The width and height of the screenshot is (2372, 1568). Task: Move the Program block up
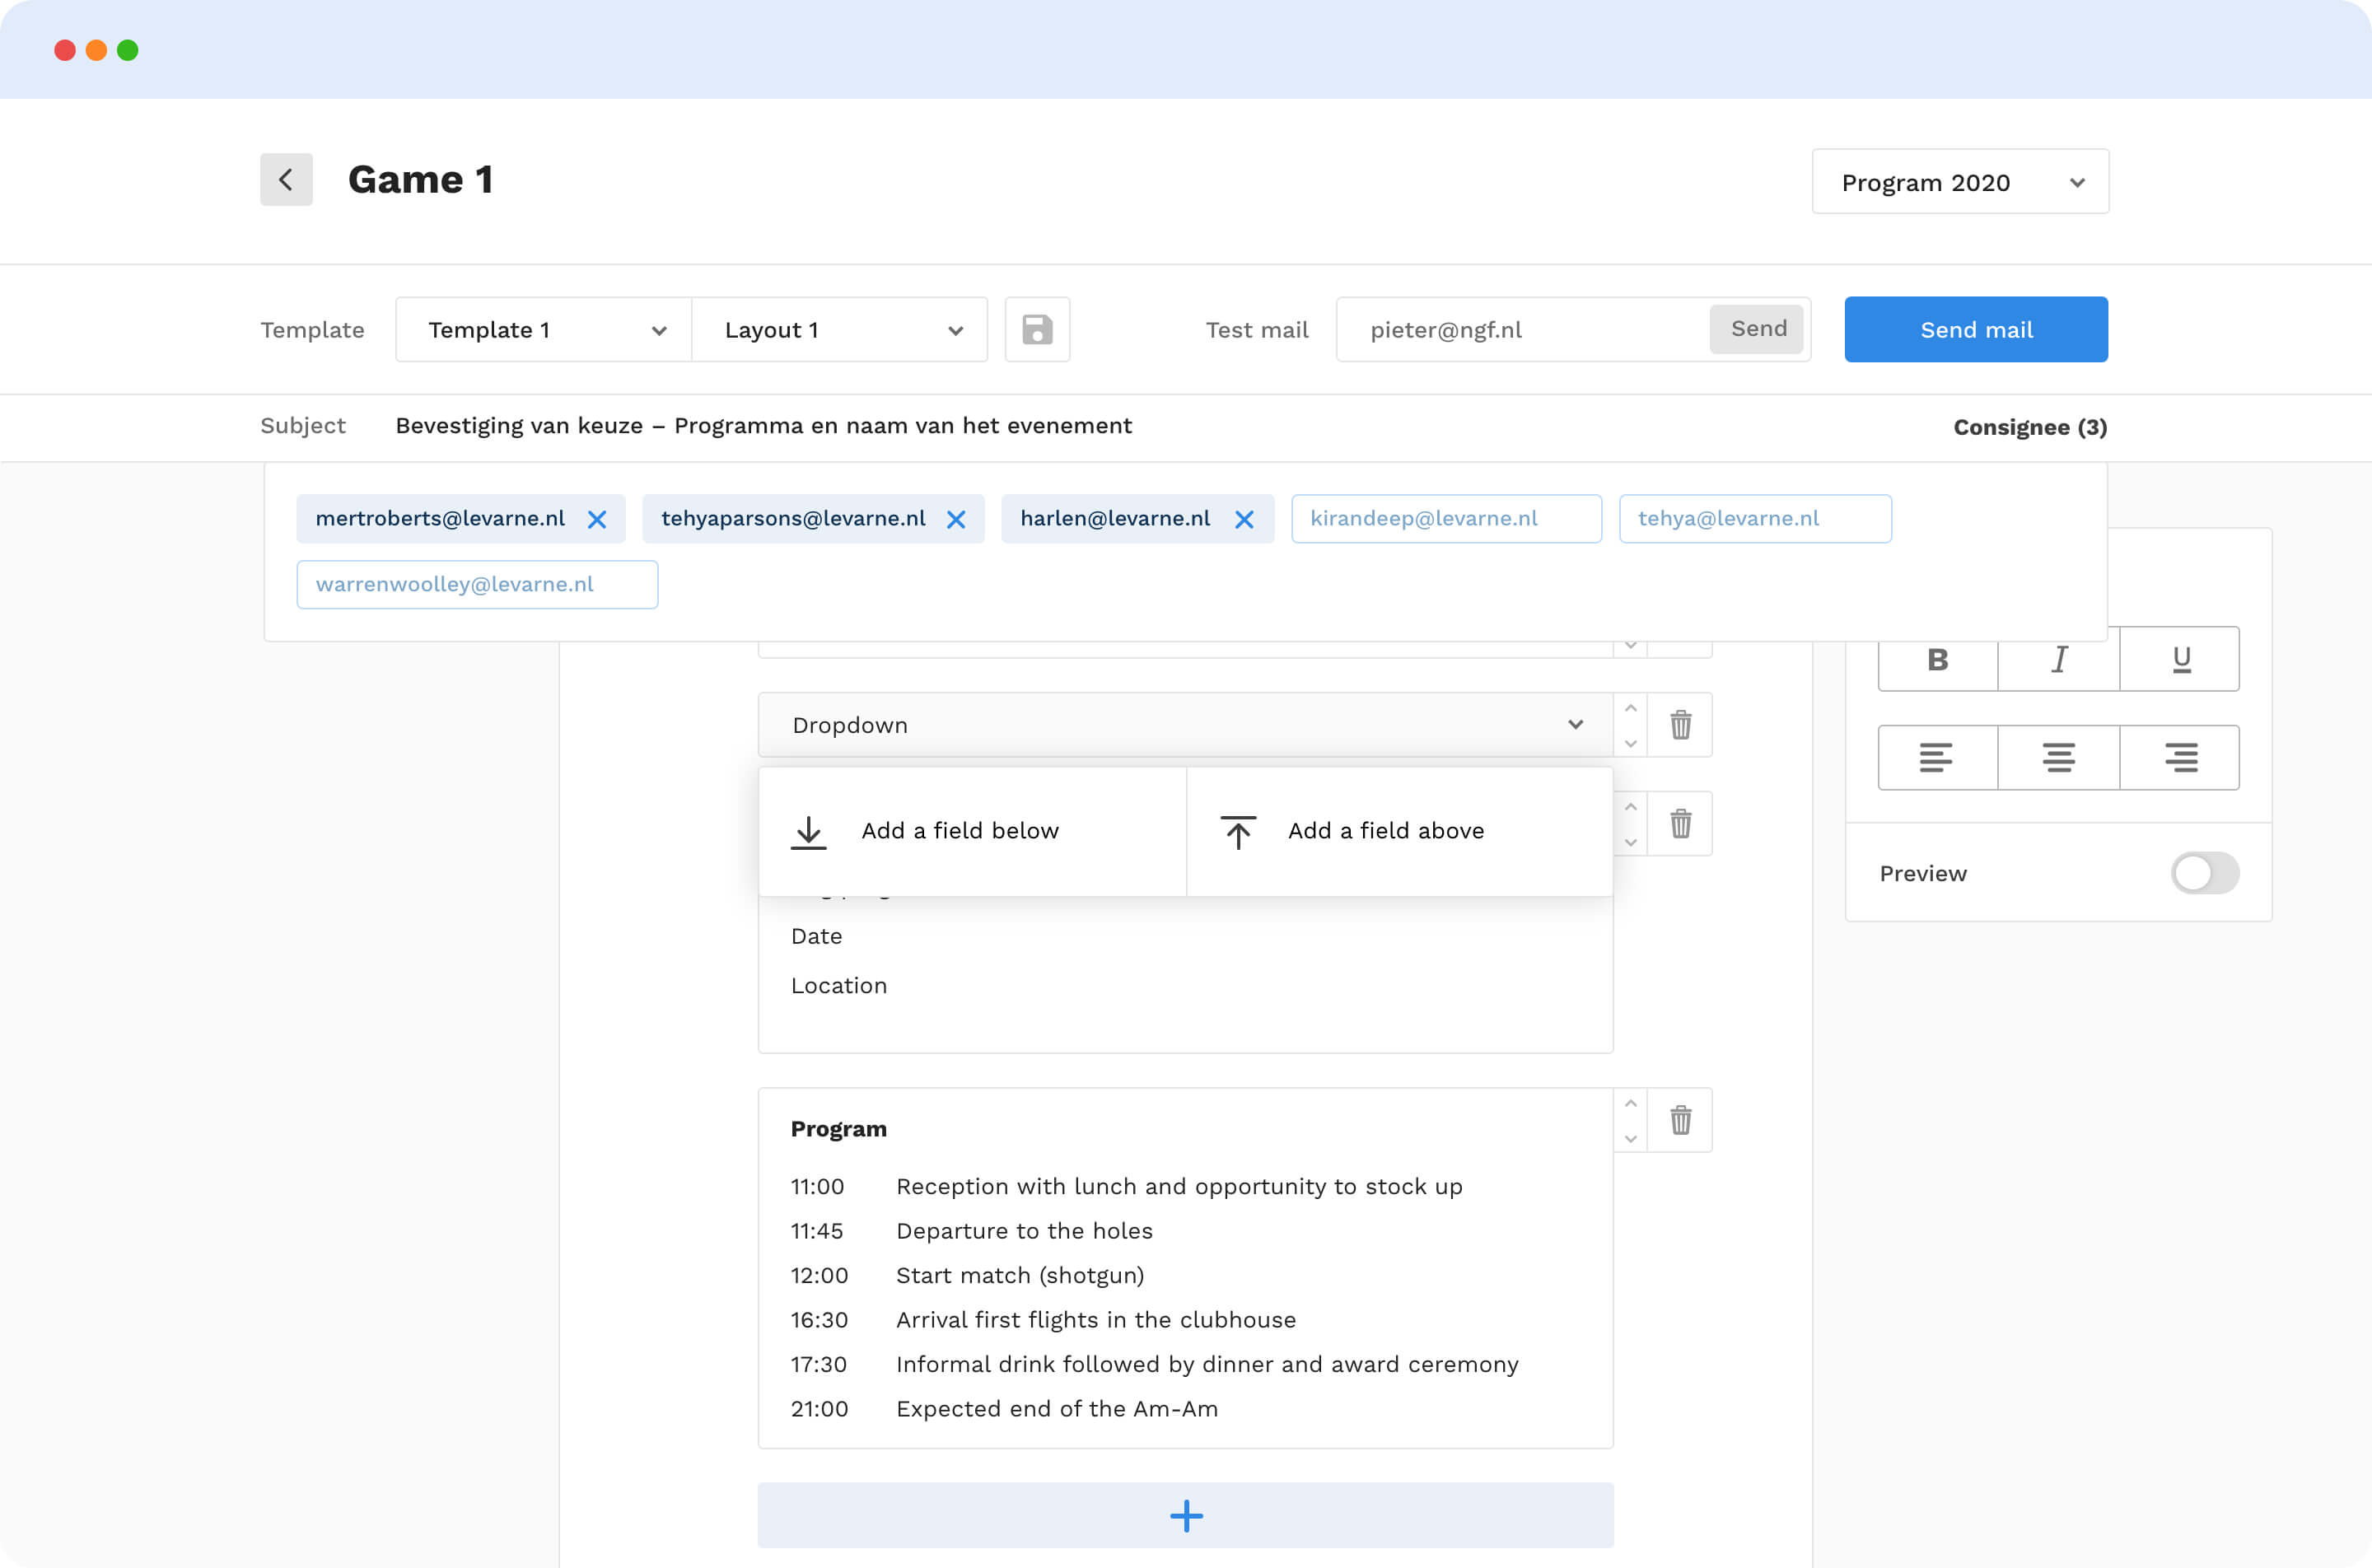[1631, 1103]
